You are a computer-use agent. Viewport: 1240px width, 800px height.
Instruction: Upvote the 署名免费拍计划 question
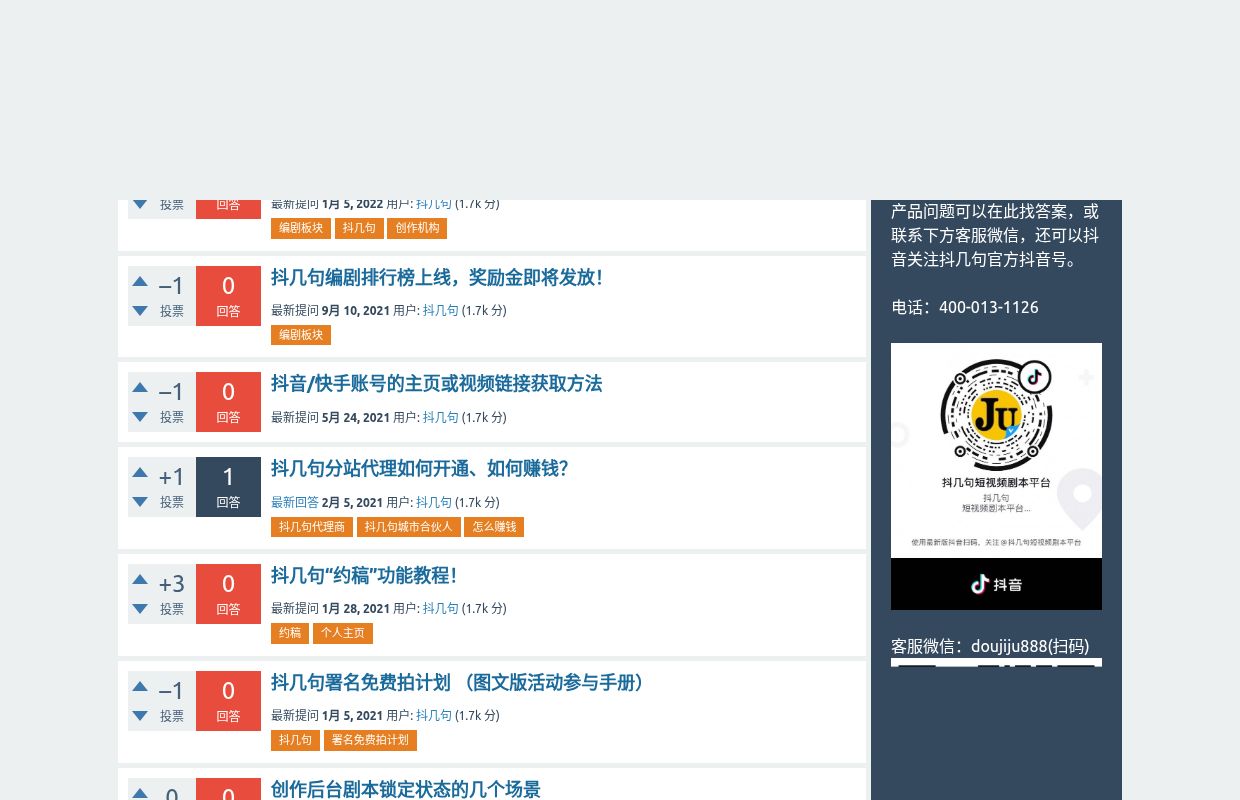[x=140, y=687]
